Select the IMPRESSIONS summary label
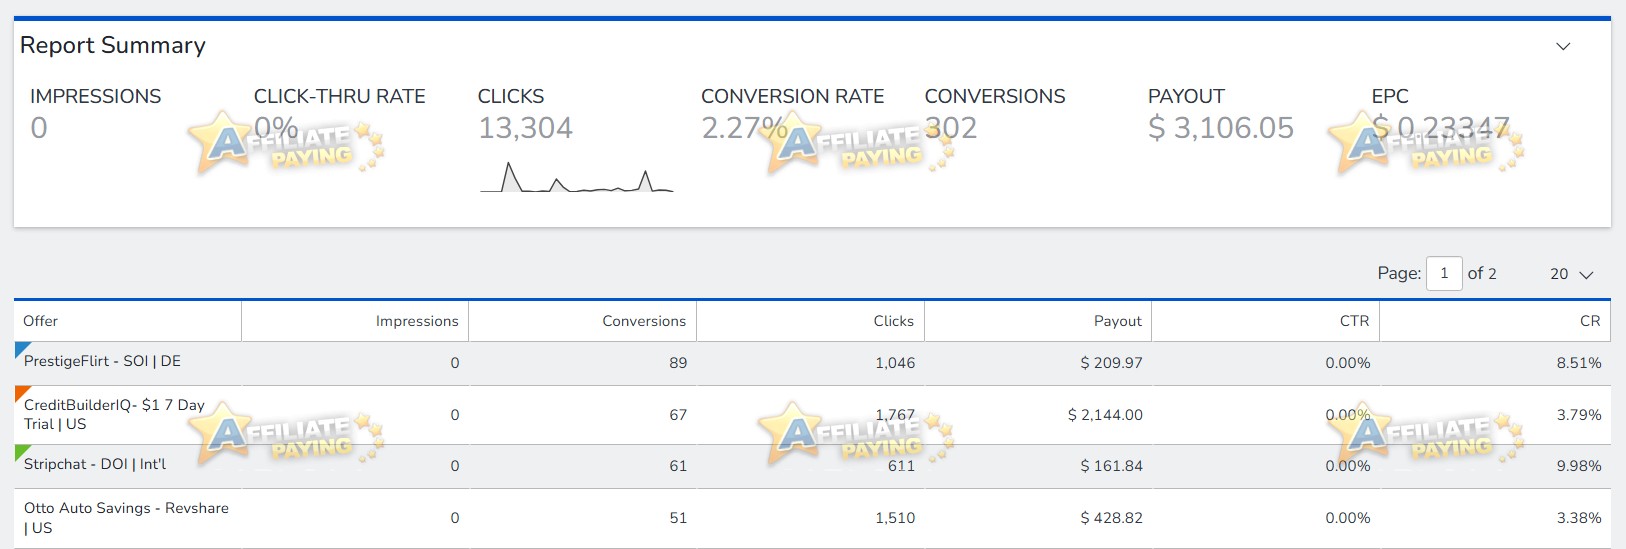This screenshot has width=1626, height=549. click(95, 96)
